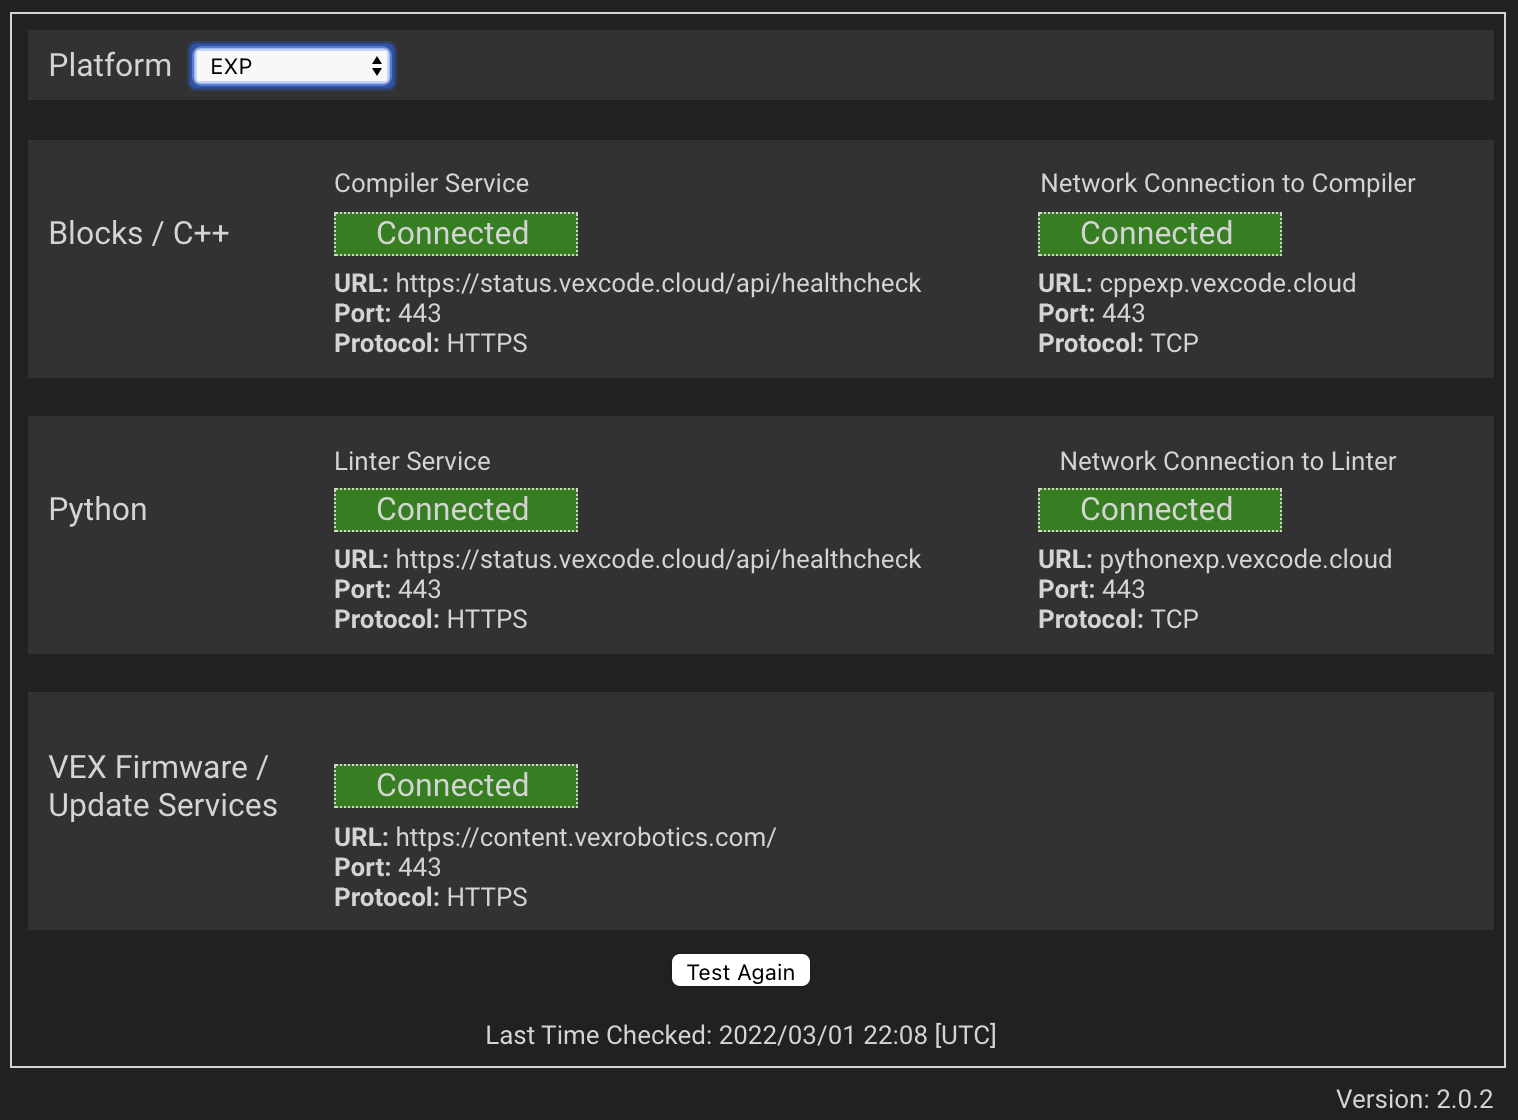Click the cppexp.vexcode.cloud URL text
The image size is (1518, 1120).
(x=1227, y=283)
